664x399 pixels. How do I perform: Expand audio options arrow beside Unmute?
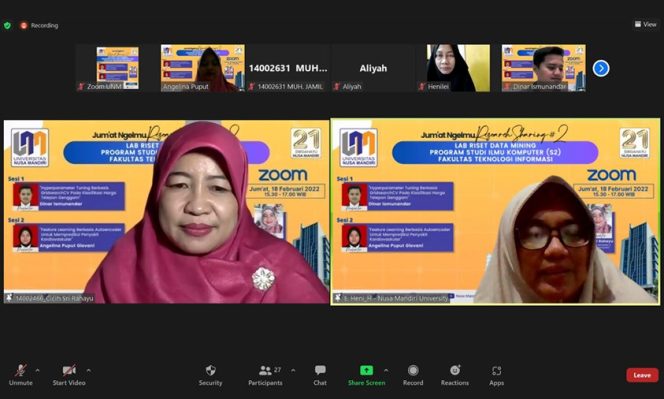pyautogui.click(x=38, y=370)
